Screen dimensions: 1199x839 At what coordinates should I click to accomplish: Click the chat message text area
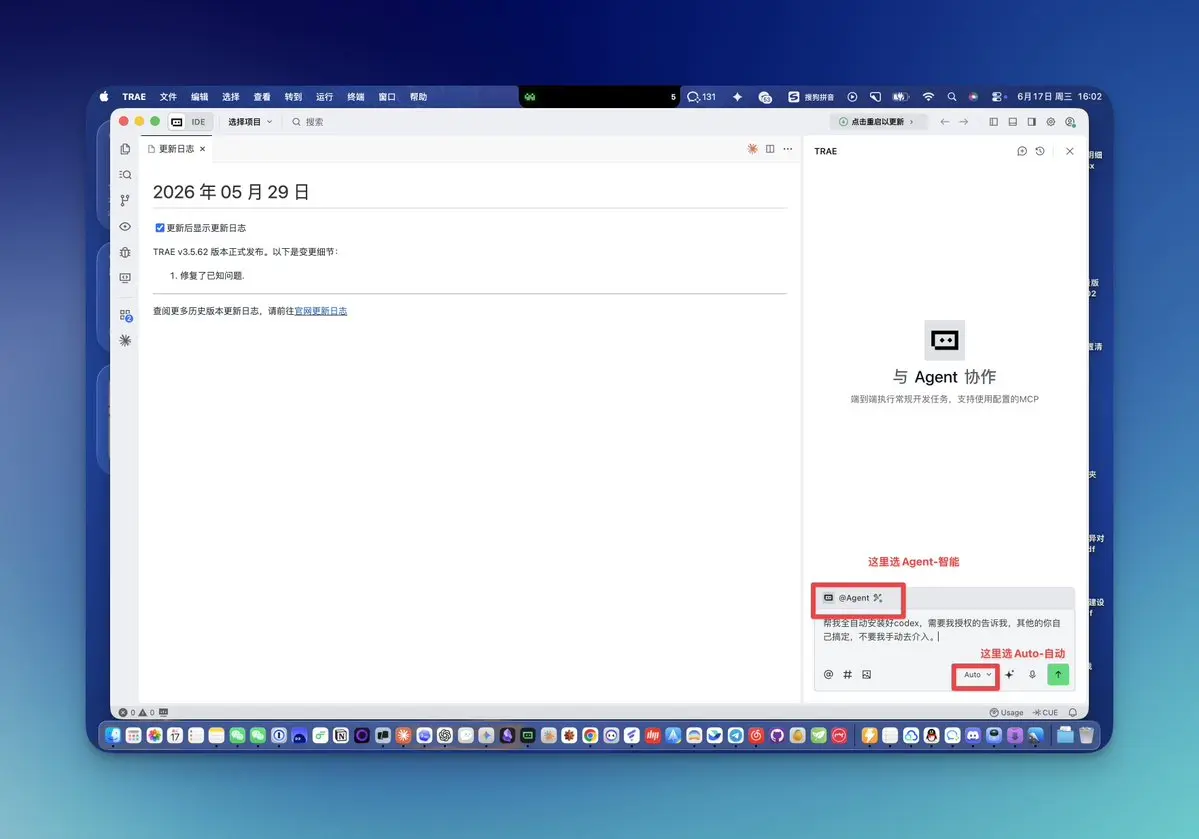tap(944, 630)
